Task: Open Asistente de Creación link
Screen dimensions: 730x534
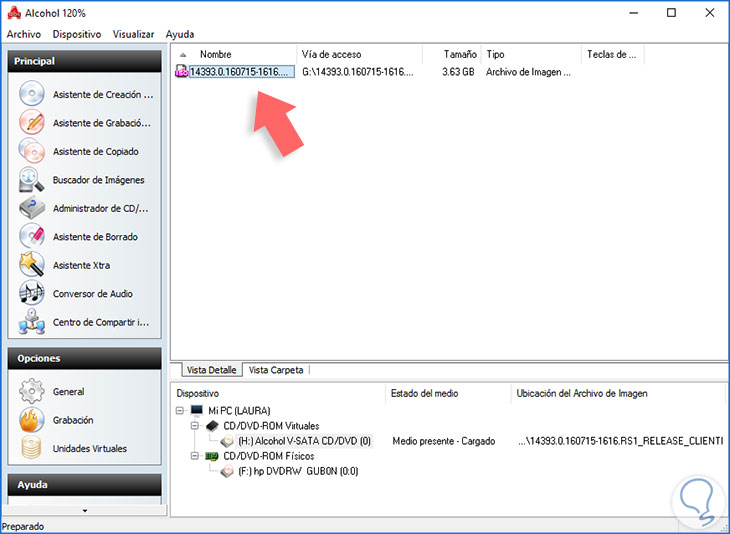Action: 103,95
